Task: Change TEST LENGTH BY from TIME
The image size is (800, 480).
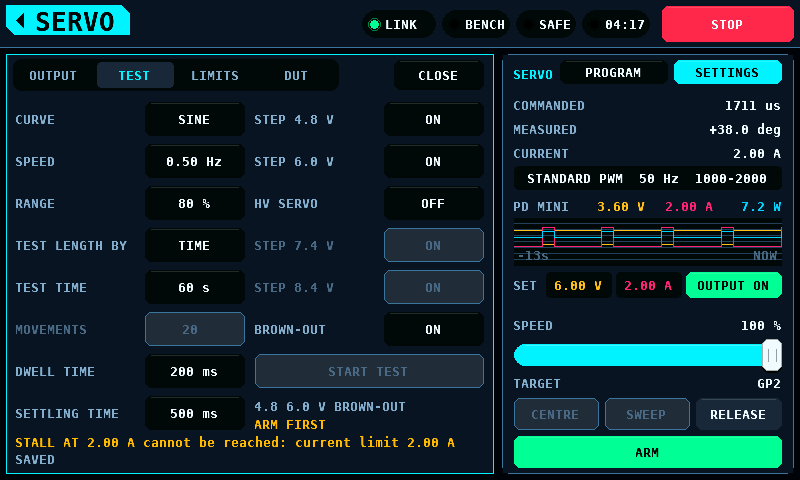Action: pos(194,245)
